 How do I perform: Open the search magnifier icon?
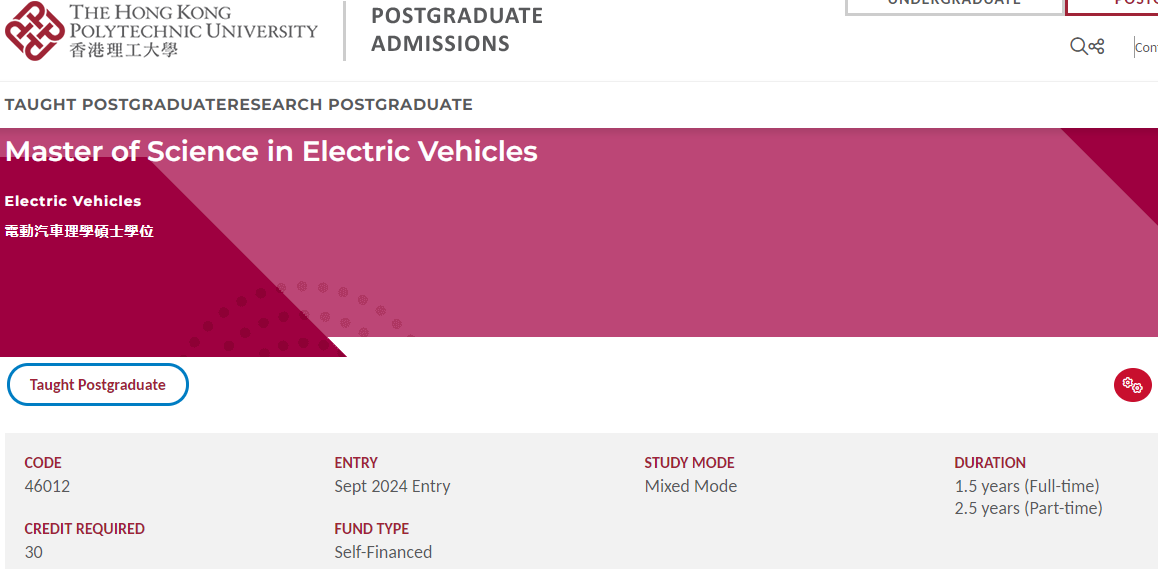1078,47
